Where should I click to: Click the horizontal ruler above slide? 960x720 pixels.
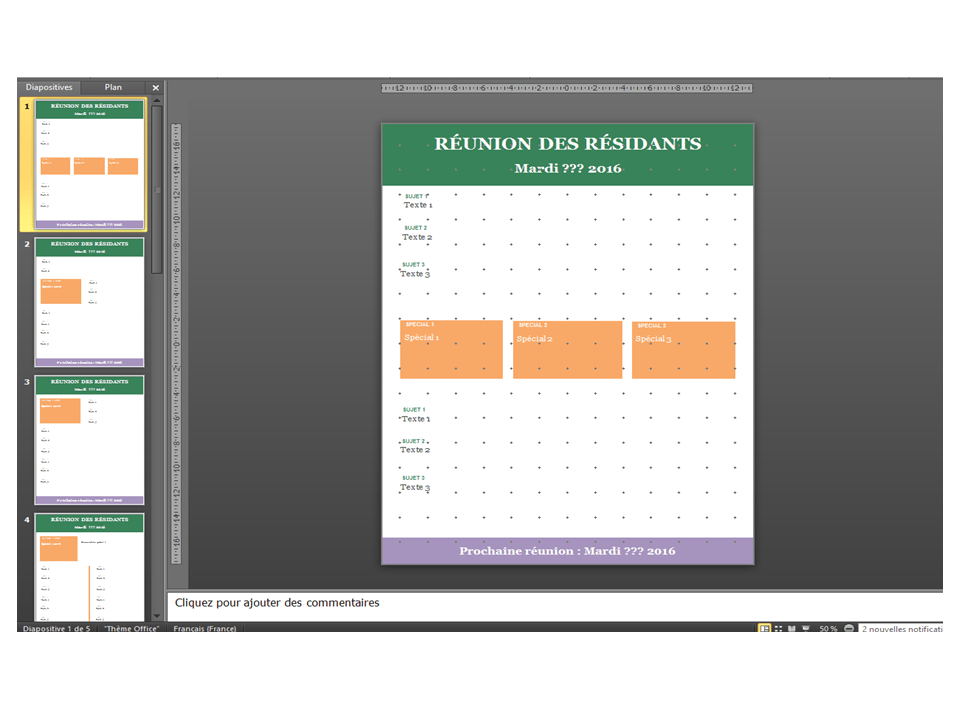pyautogui.click(x=567, y=88)
